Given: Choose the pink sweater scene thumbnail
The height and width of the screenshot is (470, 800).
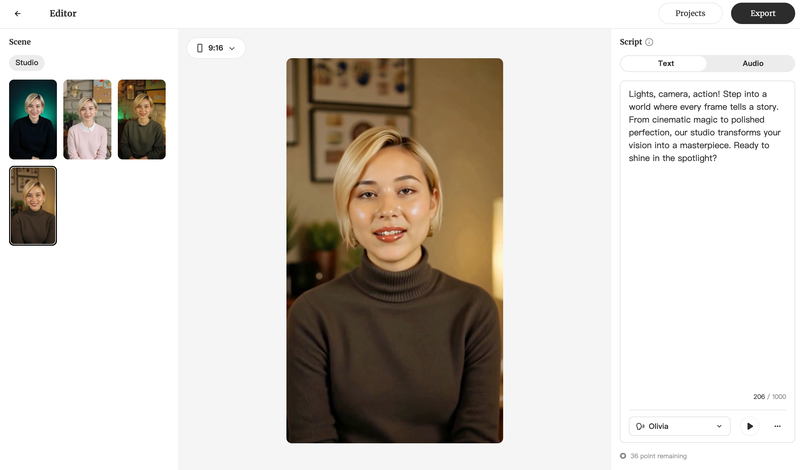Looking at the screenshot, I should 87,119.
